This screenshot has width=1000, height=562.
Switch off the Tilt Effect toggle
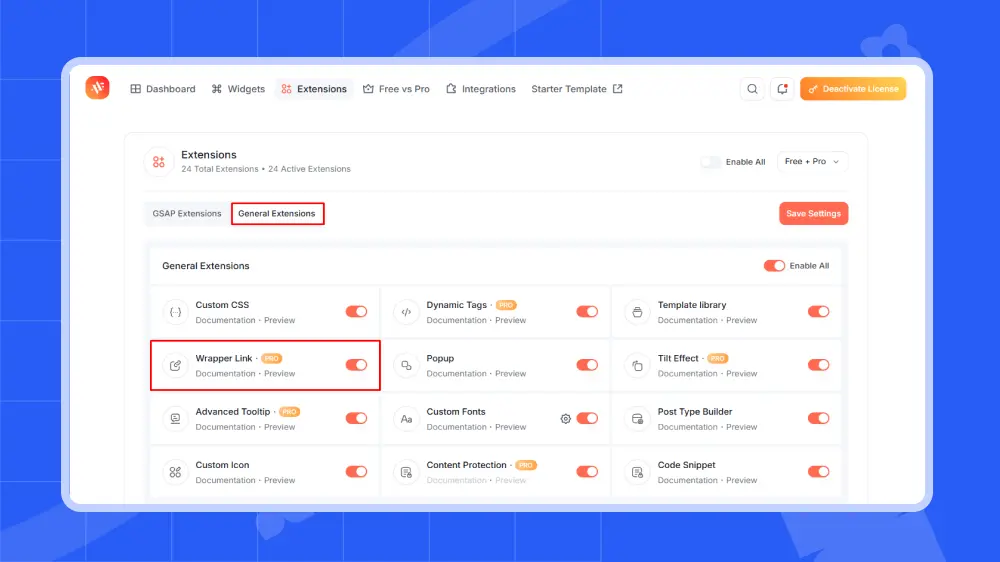(818, 365)
